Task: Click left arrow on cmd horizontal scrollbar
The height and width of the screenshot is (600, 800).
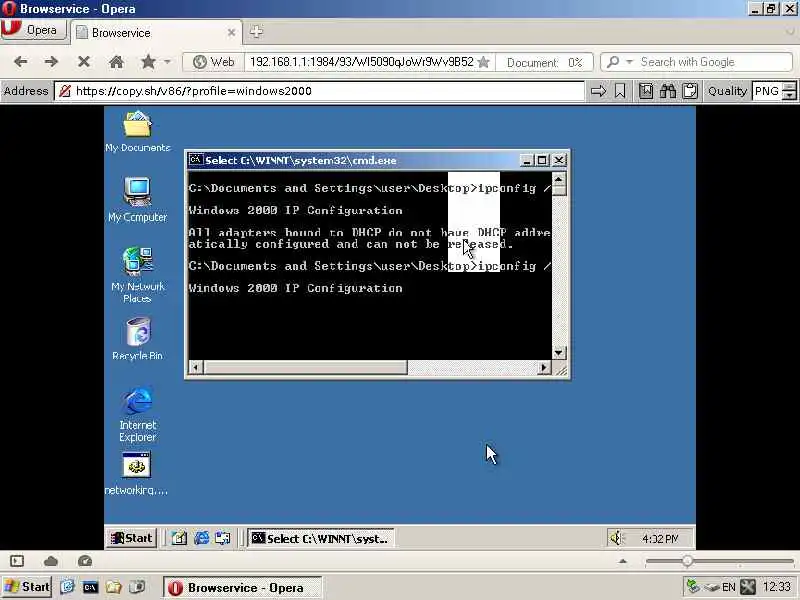Action: [x=196, y=367]
